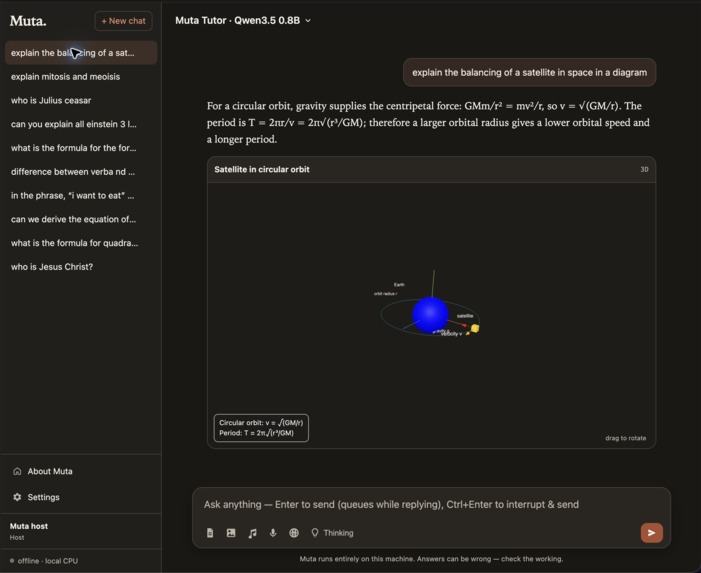Click the disclaimer 'Muta runs entirely on this machine'
Image resolution: width=701 pixels, height=573 pixels.
[x=431, y=559]
